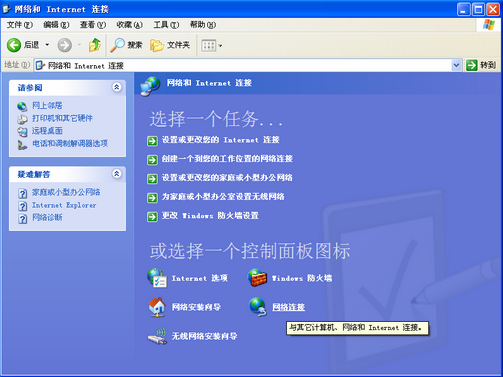
Task: Collapse the 请参阅 panel chevron
Action: tap(116, 87)
